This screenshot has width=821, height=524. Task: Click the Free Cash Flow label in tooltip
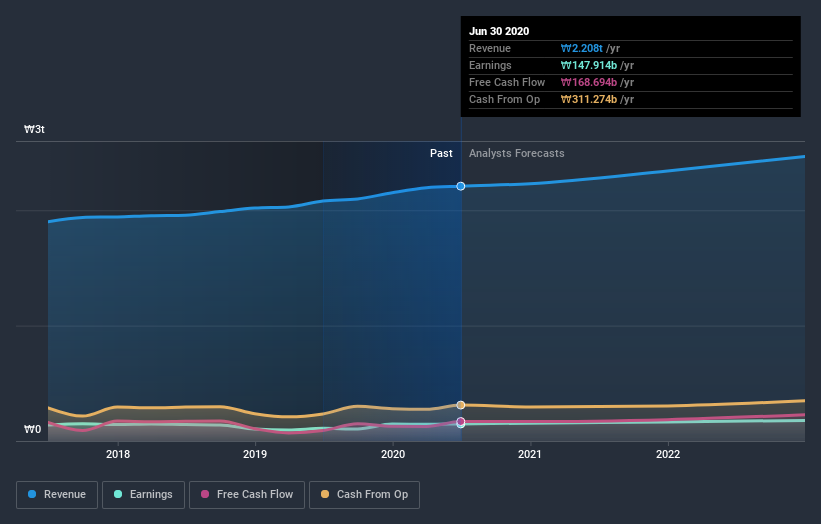pyautogui.click(x=507, y=82)
